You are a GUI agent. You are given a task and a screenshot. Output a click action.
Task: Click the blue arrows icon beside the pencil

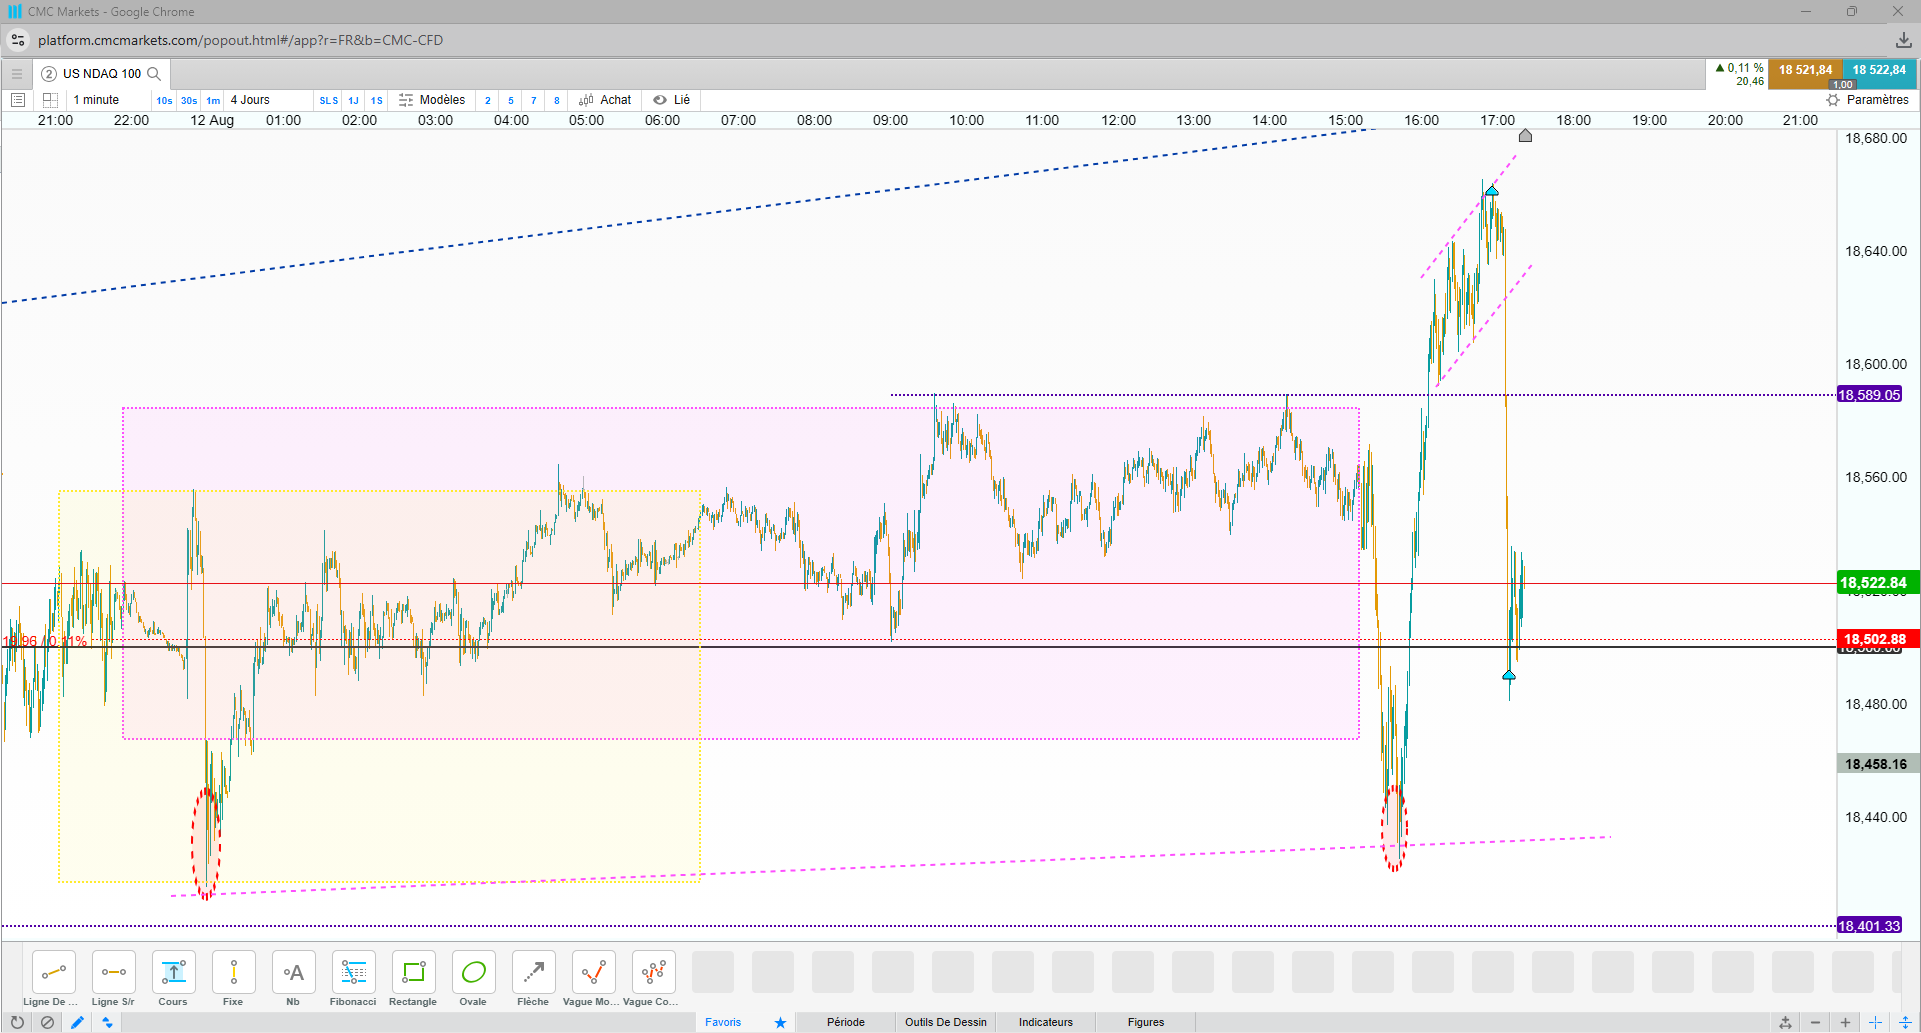(107, 1022)
